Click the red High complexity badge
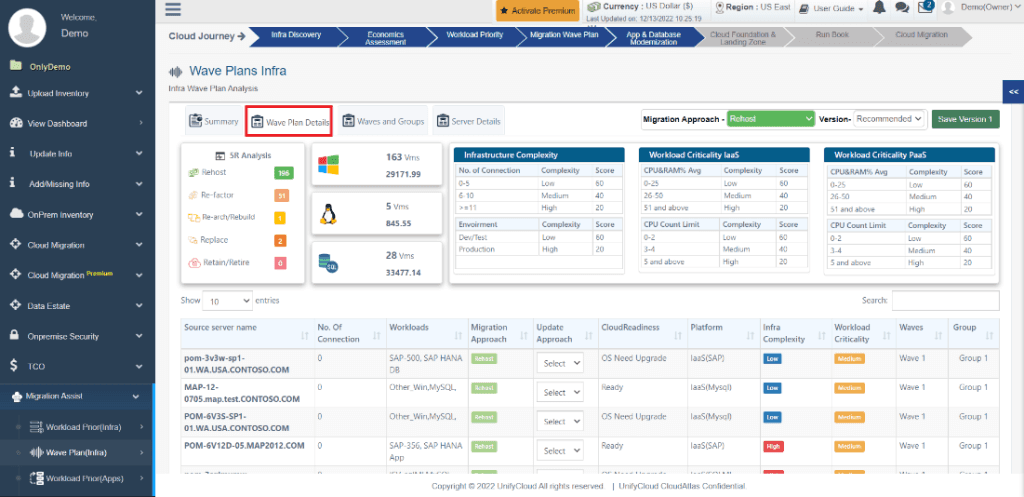The image size is (1024, 497). click(773, 446)
